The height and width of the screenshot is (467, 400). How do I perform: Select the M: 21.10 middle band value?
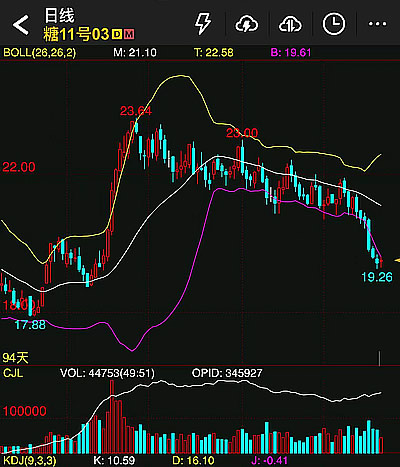pos(135,53)
